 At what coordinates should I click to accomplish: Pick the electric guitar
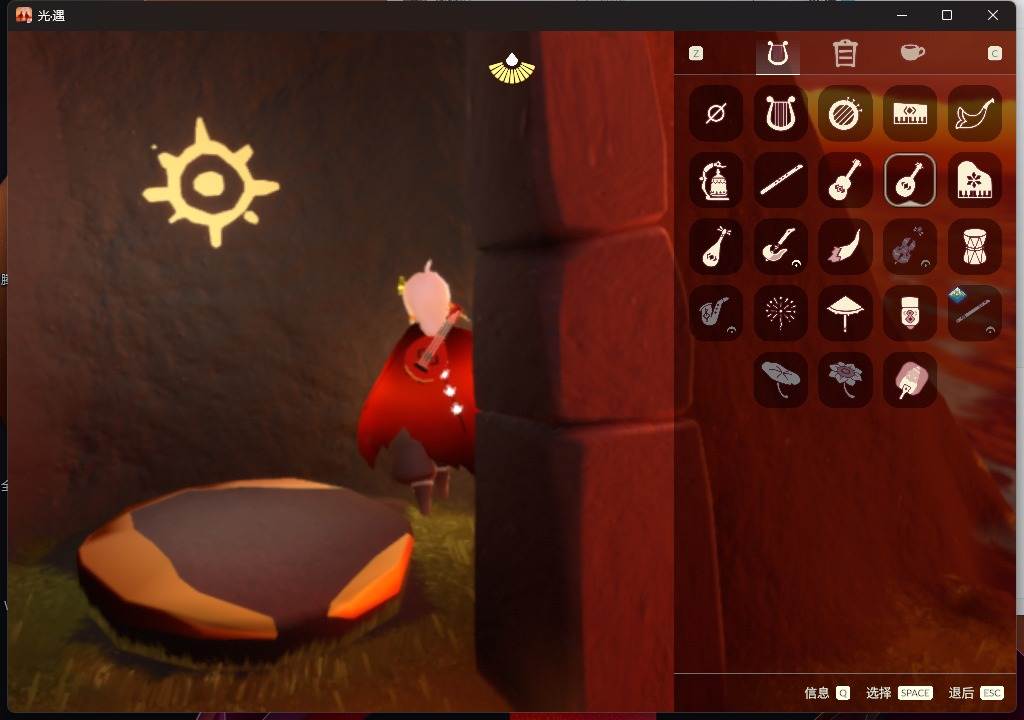(x=780, y=246)
